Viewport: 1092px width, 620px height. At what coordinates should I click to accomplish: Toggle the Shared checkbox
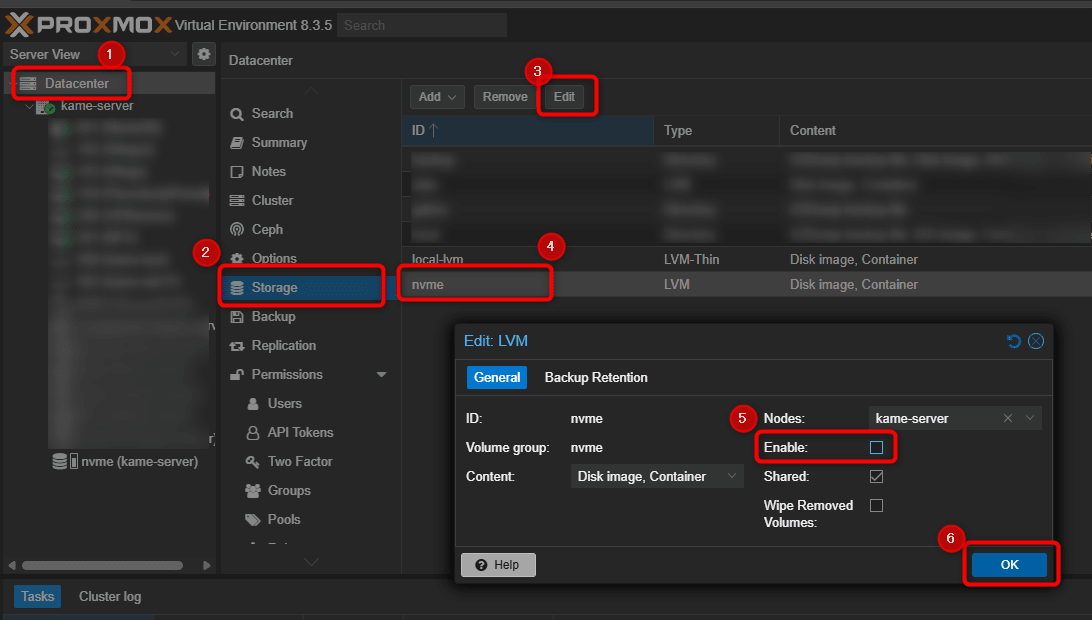[x=876, y=476]
